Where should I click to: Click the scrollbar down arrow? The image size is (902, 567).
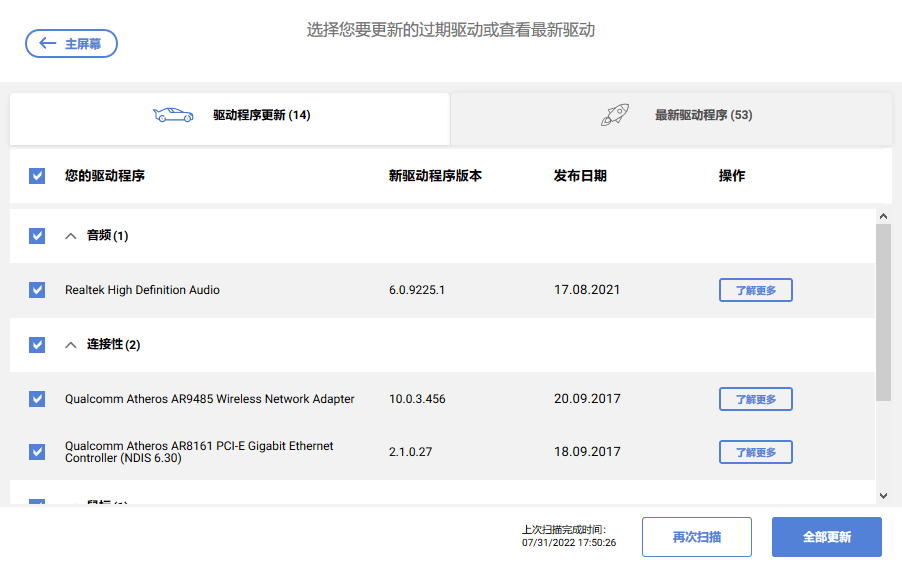884,496
